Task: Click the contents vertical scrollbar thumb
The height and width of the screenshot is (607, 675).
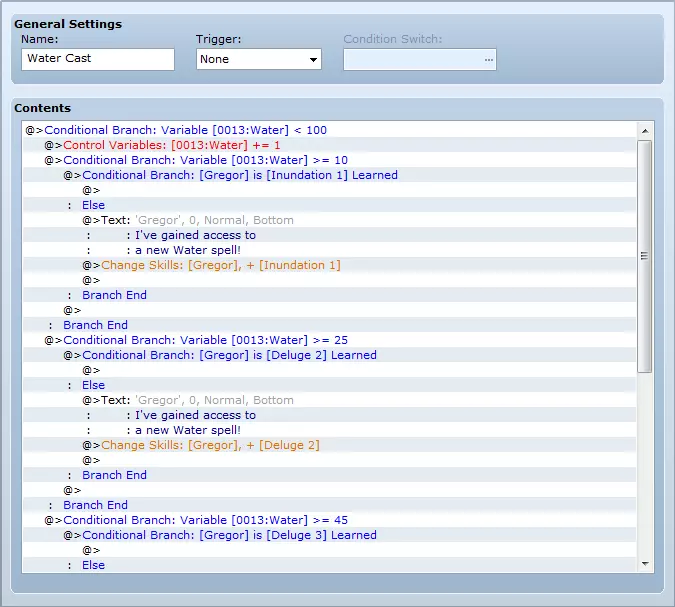Action: pyautogui.click(x=645, y=256)
